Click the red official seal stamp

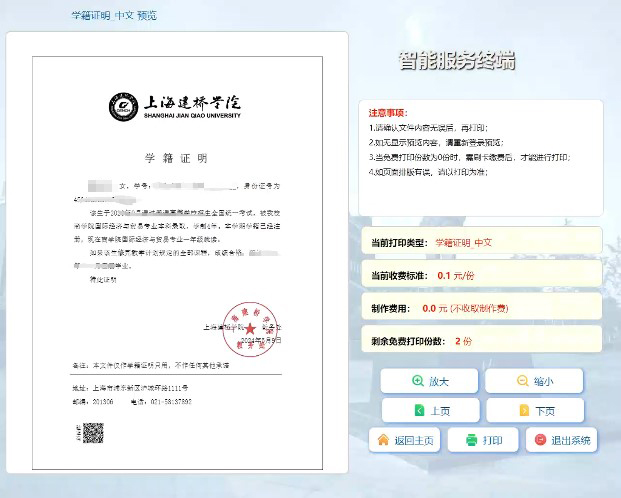[x=249, y=327]
